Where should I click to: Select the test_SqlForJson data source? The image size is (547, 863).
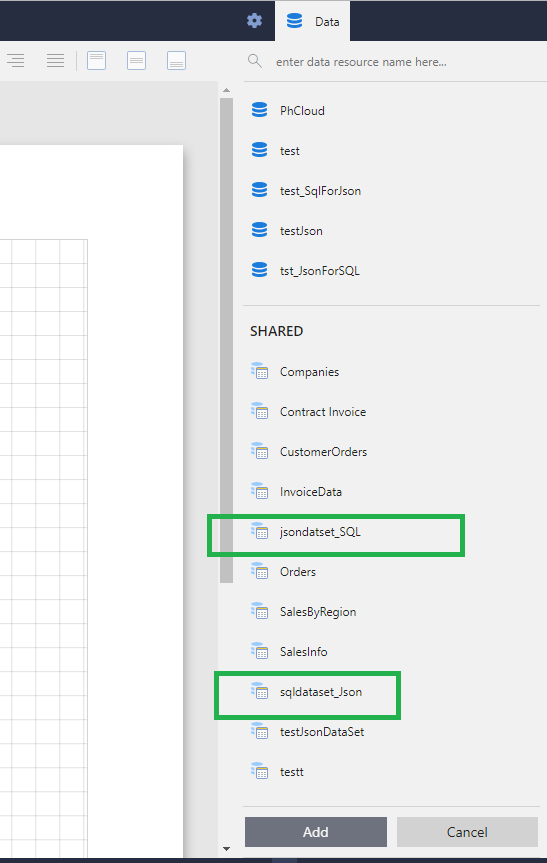320,191
